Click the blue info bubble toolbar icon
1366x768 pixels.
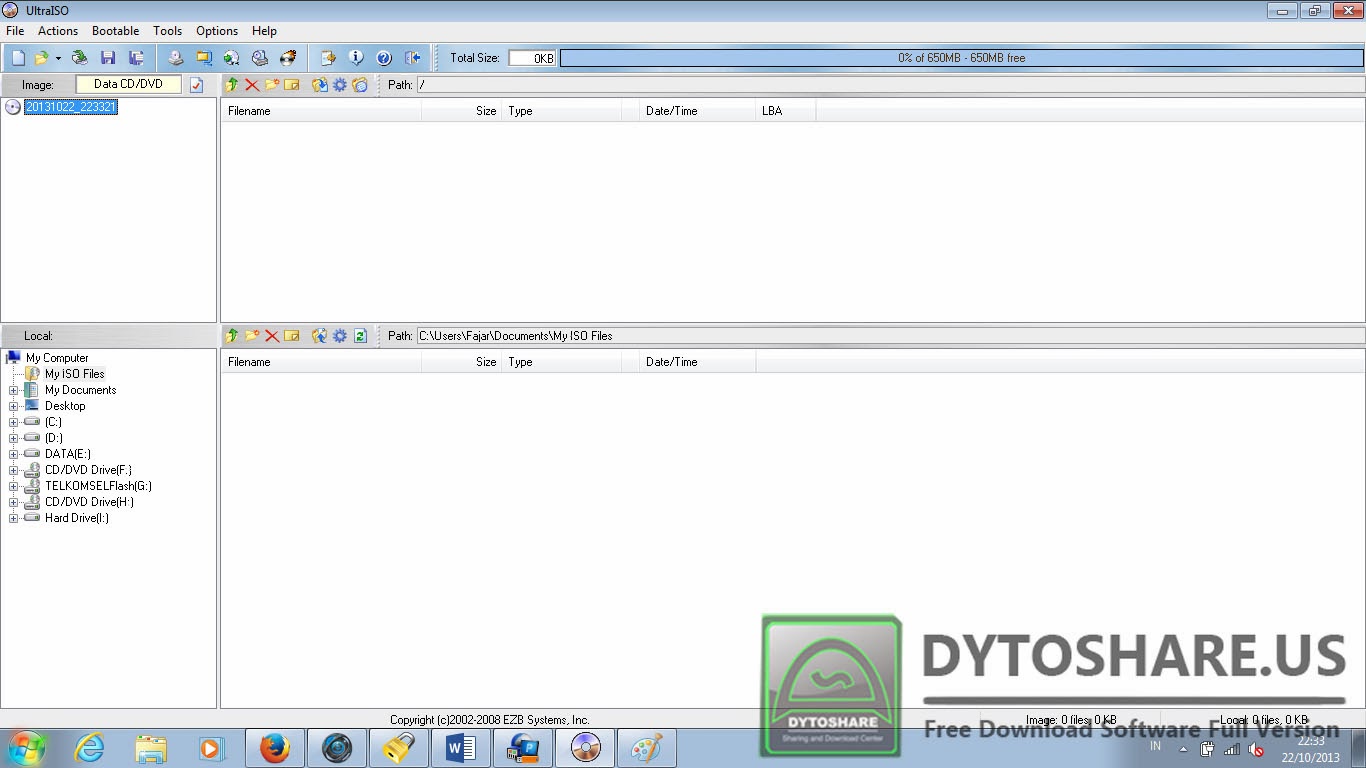355,58
